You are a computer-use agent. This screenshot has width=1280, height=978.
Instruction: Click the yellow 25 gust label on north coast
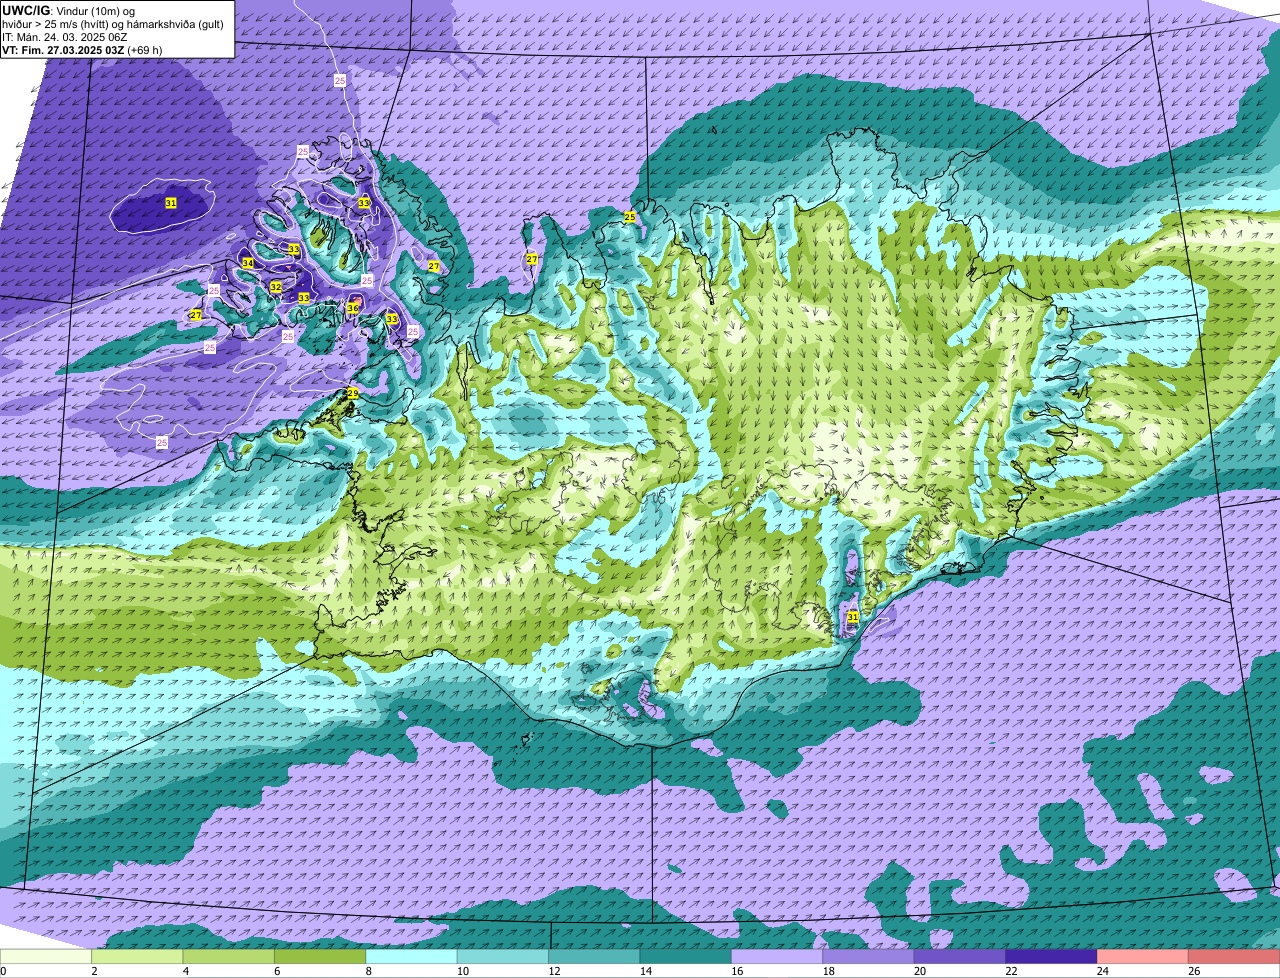coord(630,217)
